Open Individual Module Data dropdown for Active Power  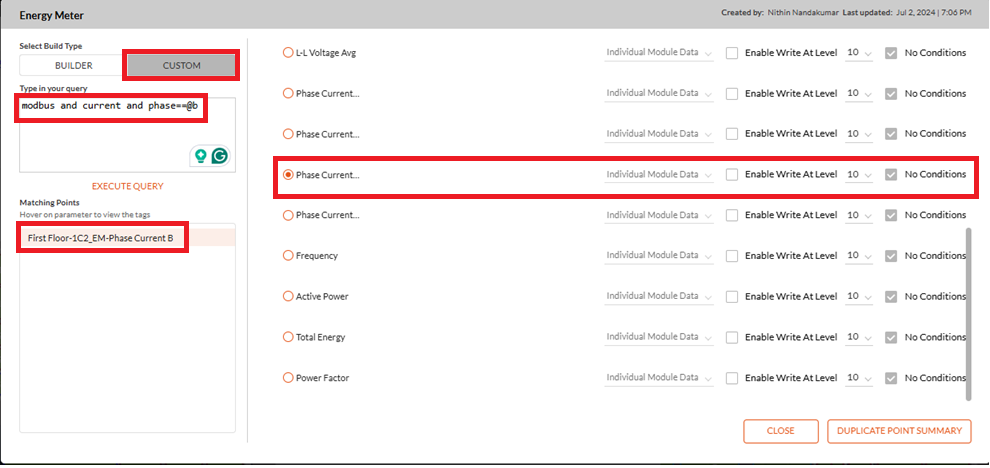point(659,296)
